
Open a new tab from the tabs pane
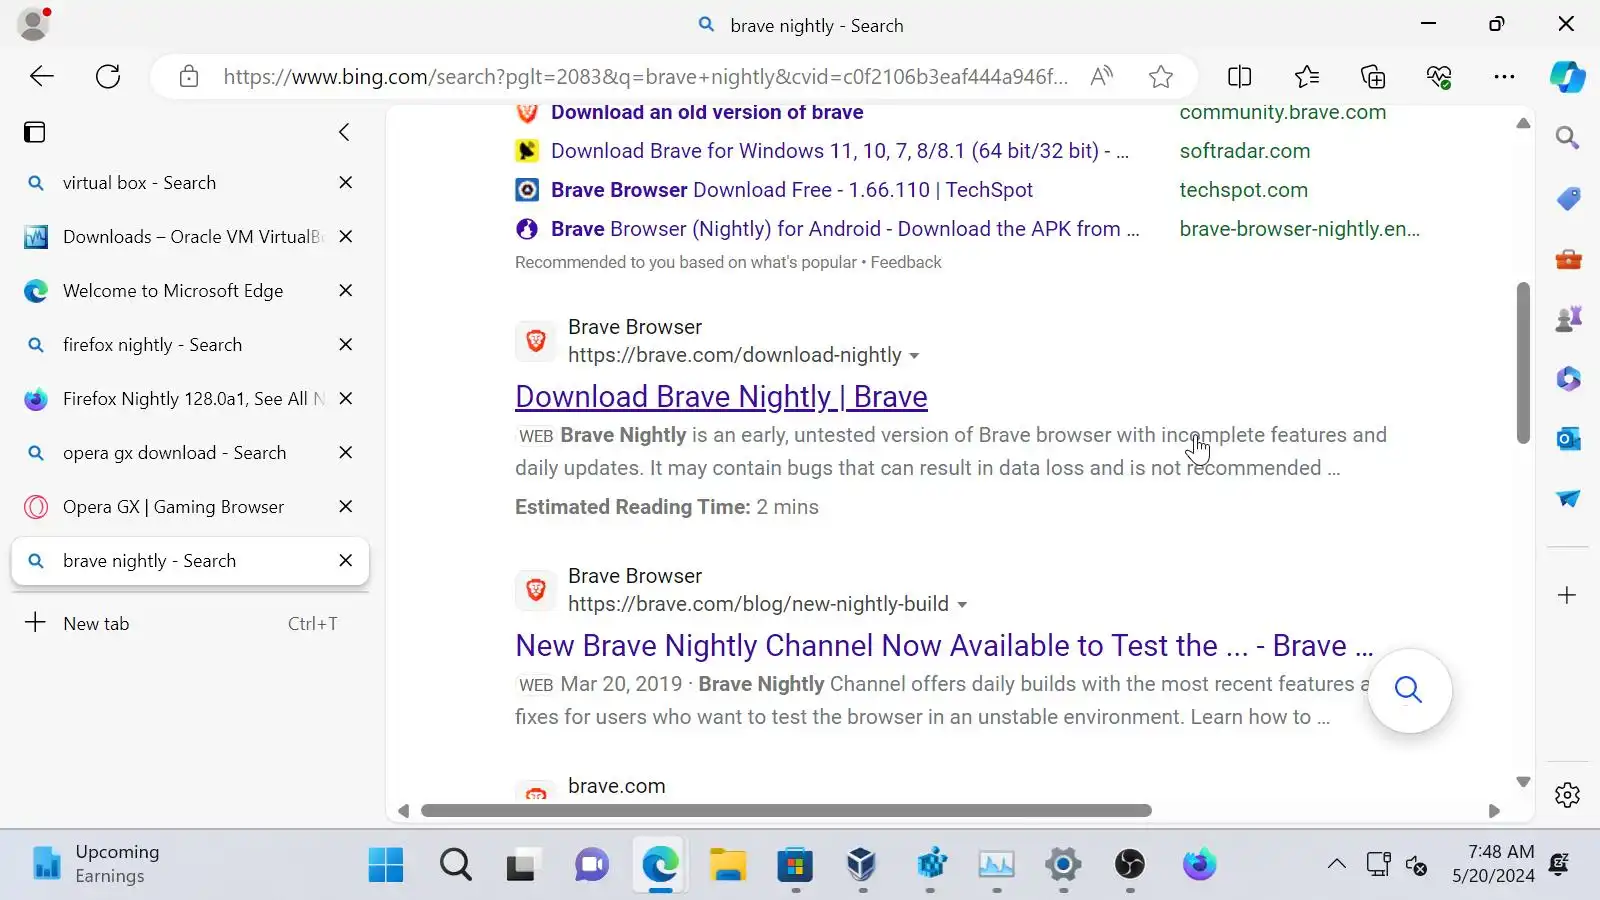tap(190, 623)
